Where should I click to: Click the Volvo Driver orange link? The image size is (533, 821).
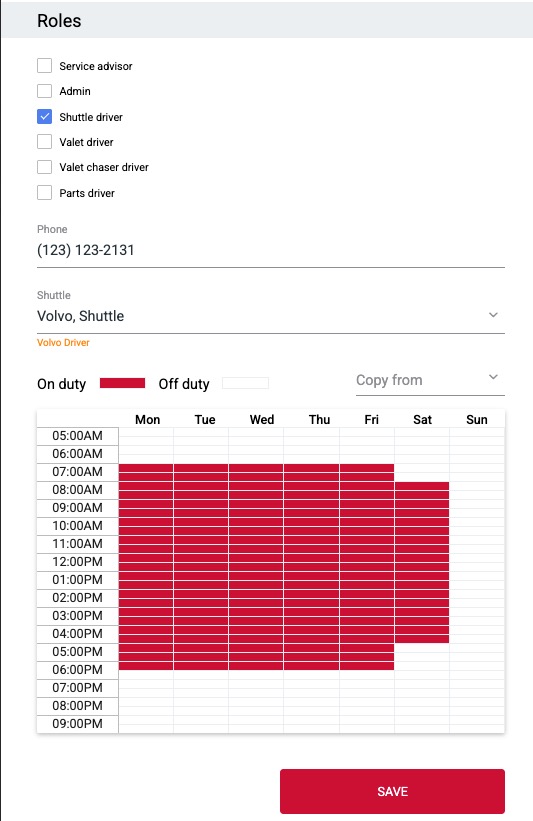coord(63,342)
